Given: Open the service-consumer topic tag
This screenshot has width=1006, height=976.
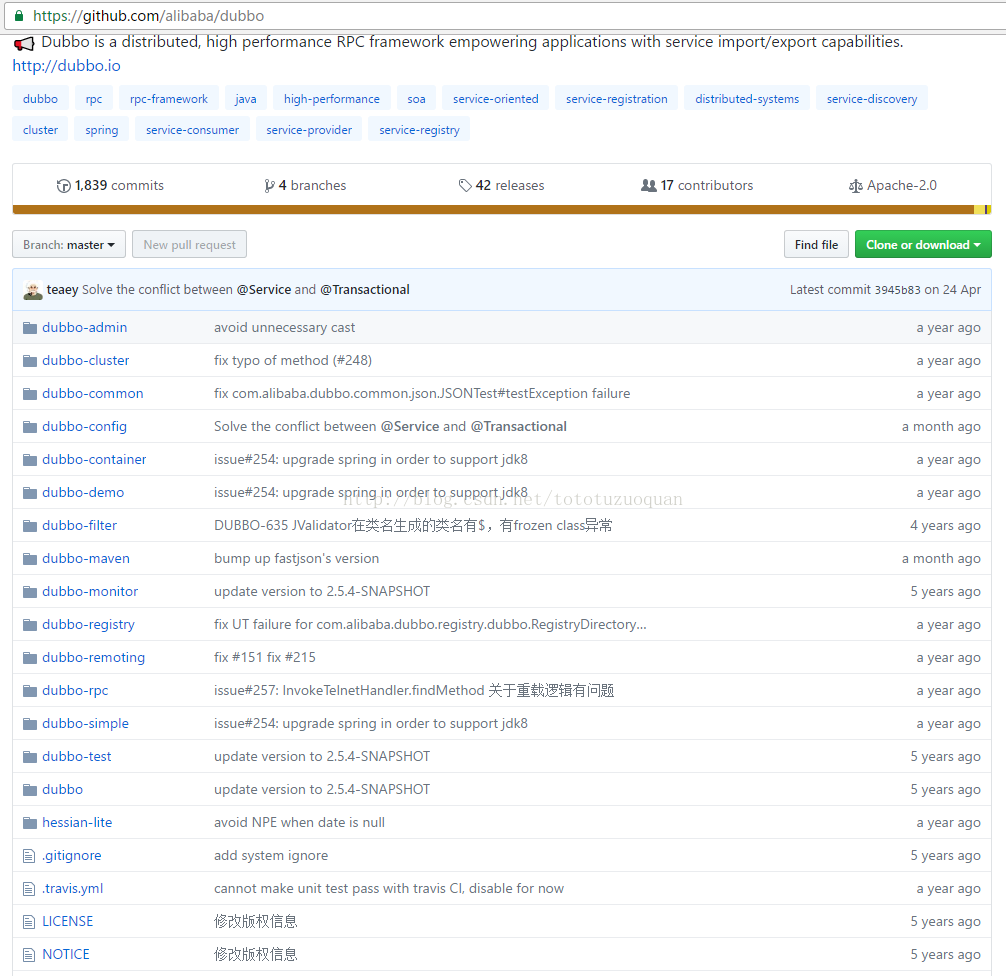Looking at the screenshot, I should 192,130.
